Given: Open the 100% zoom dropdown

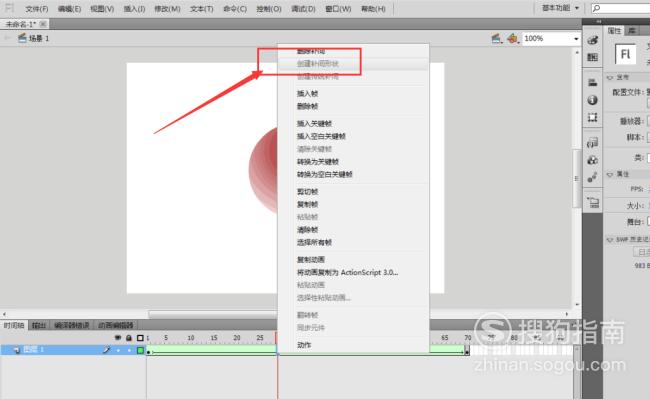Looking at the screenshot, I should click(576, 39).
